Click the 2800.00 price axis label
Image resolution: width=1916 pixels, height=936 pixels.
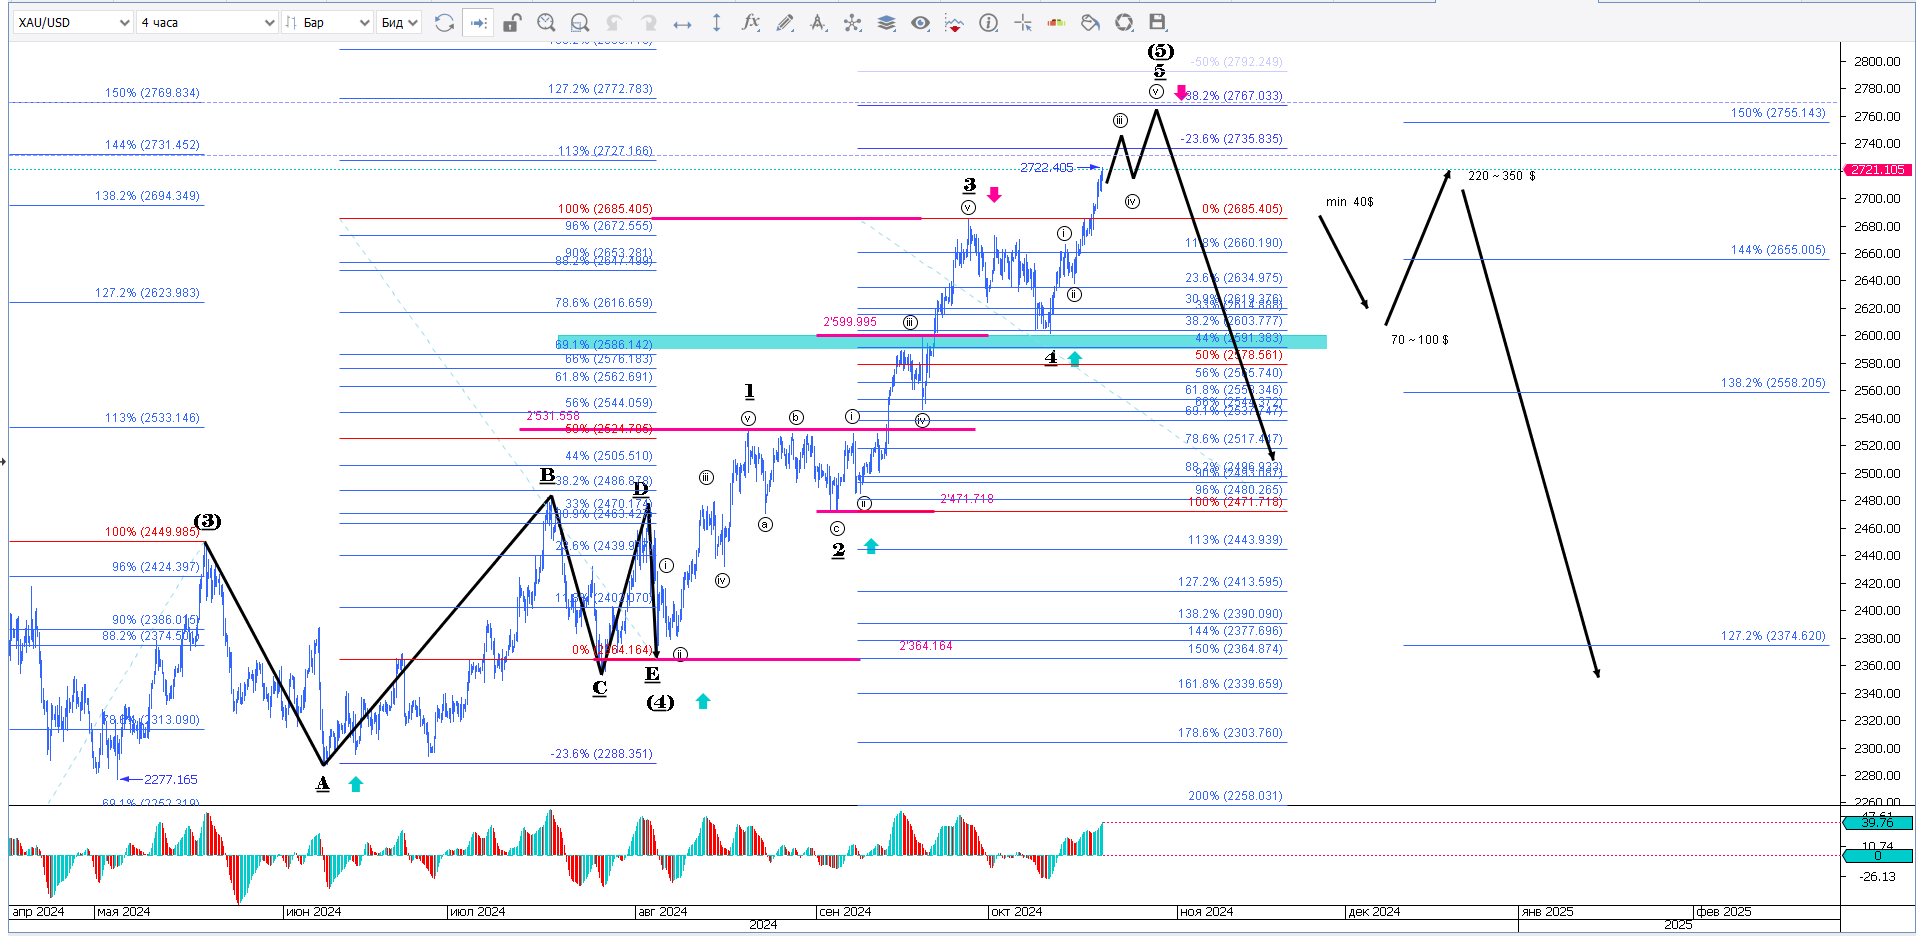pyautogui.click(x=1876, y=61)
